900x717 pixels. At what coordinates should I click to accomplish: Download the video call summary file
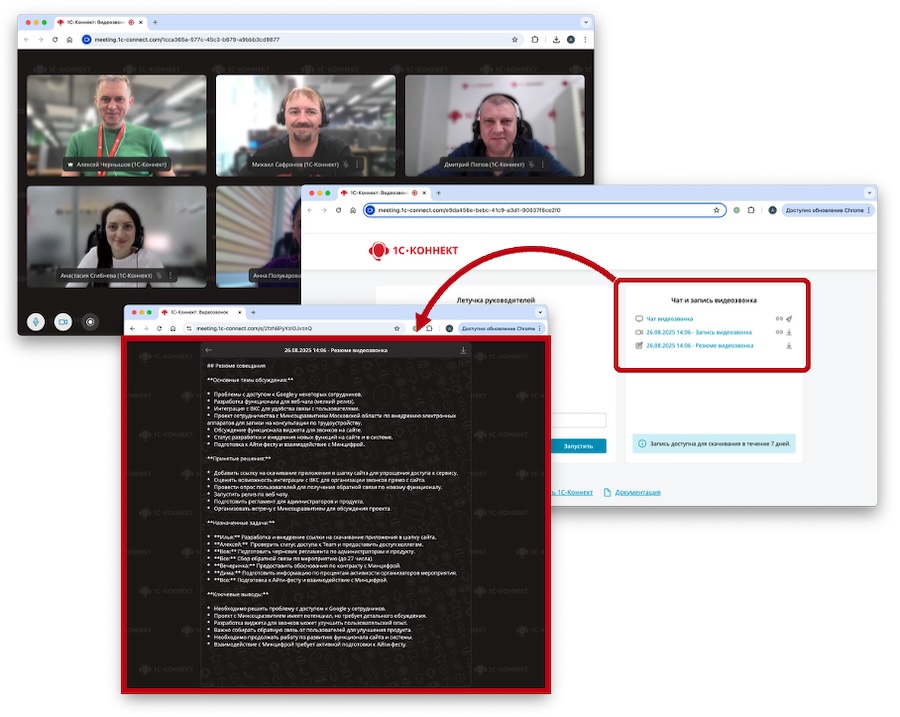tap(789, 346)
